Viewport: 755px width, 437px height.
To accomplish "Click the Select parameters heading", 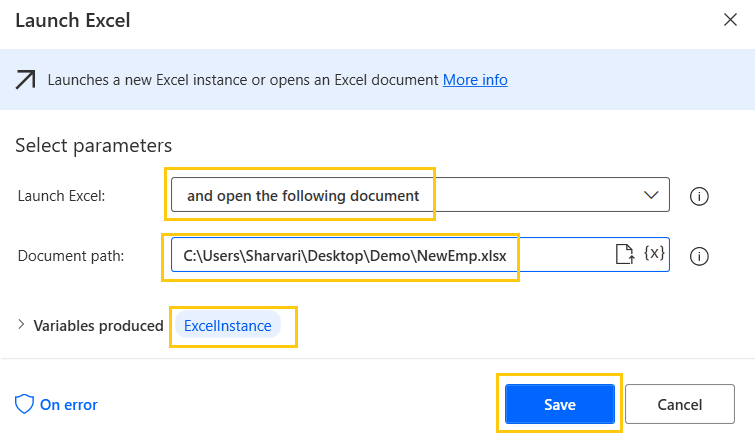I will point(93,145).
